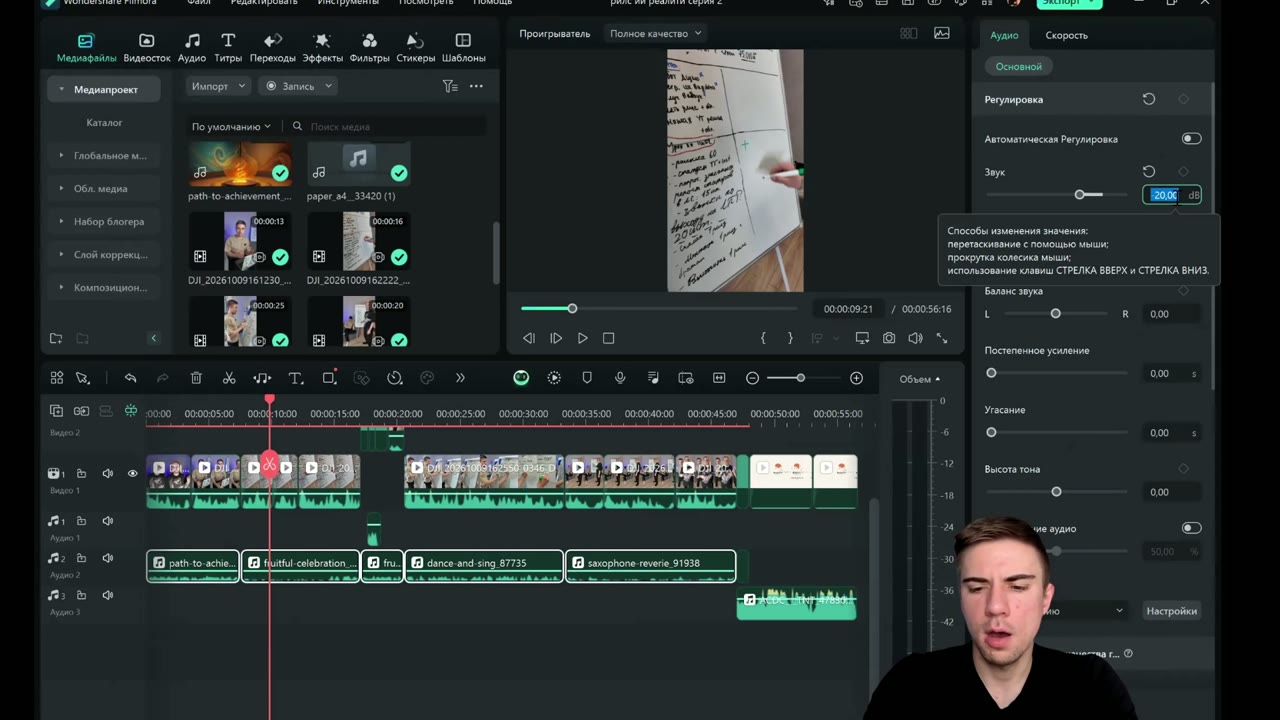
Task: Open the Видеосток tab
Action: tap(147, 47)
